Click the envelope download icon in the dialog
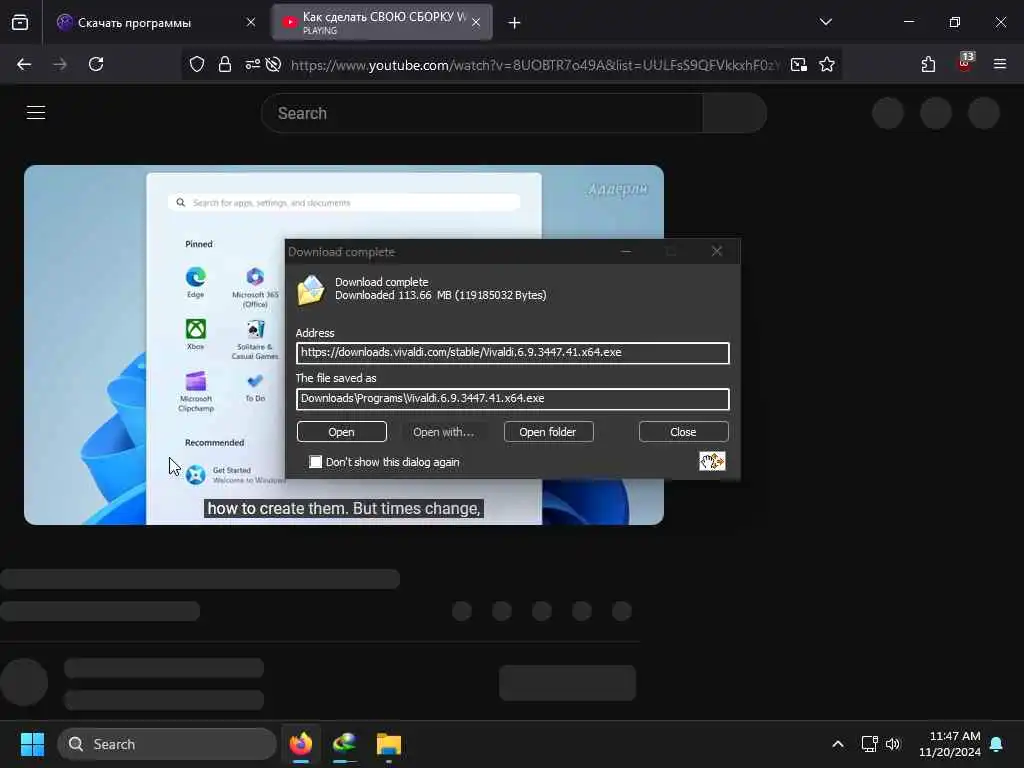Screen dimensions: 1024x768 click(x=311, y=290)
